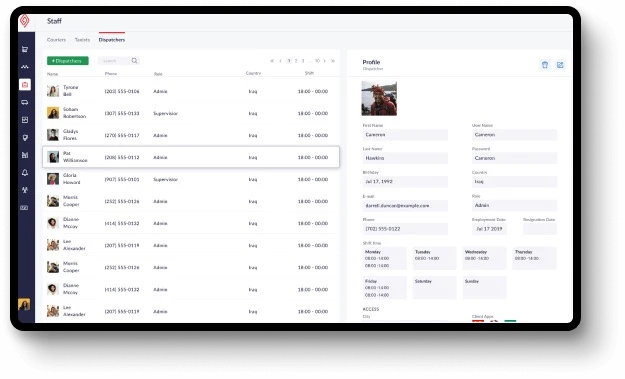
Task: Click the Shift column header
Action: click(x=309, y=73)
